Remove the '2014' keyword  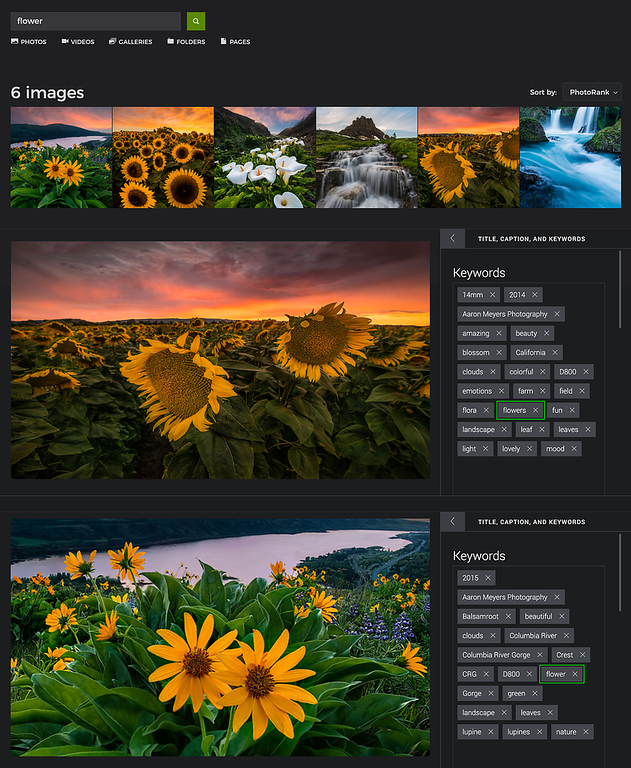click(534, 295)
